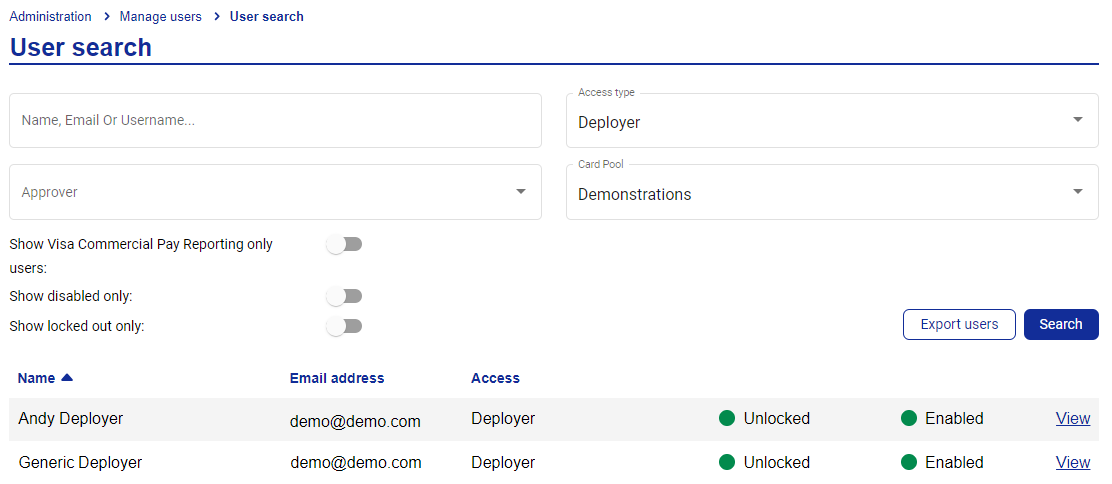Toggle Show Visa Commercial Pay Reporting only users
Image resolution: width=1112 pixels, height=484 pixels.
coord(344,245)
